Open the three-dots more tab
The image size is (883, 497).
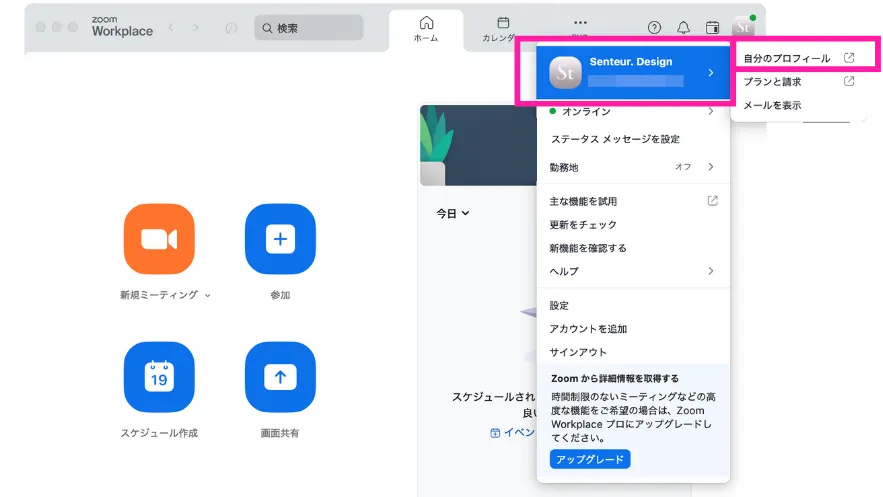tap(580, 23)
